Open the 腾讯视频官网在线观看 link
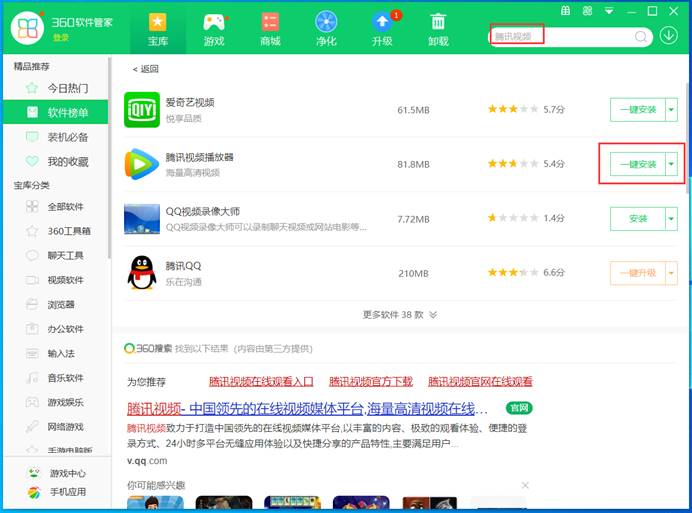The image size is (692, 513). point(480,381)
